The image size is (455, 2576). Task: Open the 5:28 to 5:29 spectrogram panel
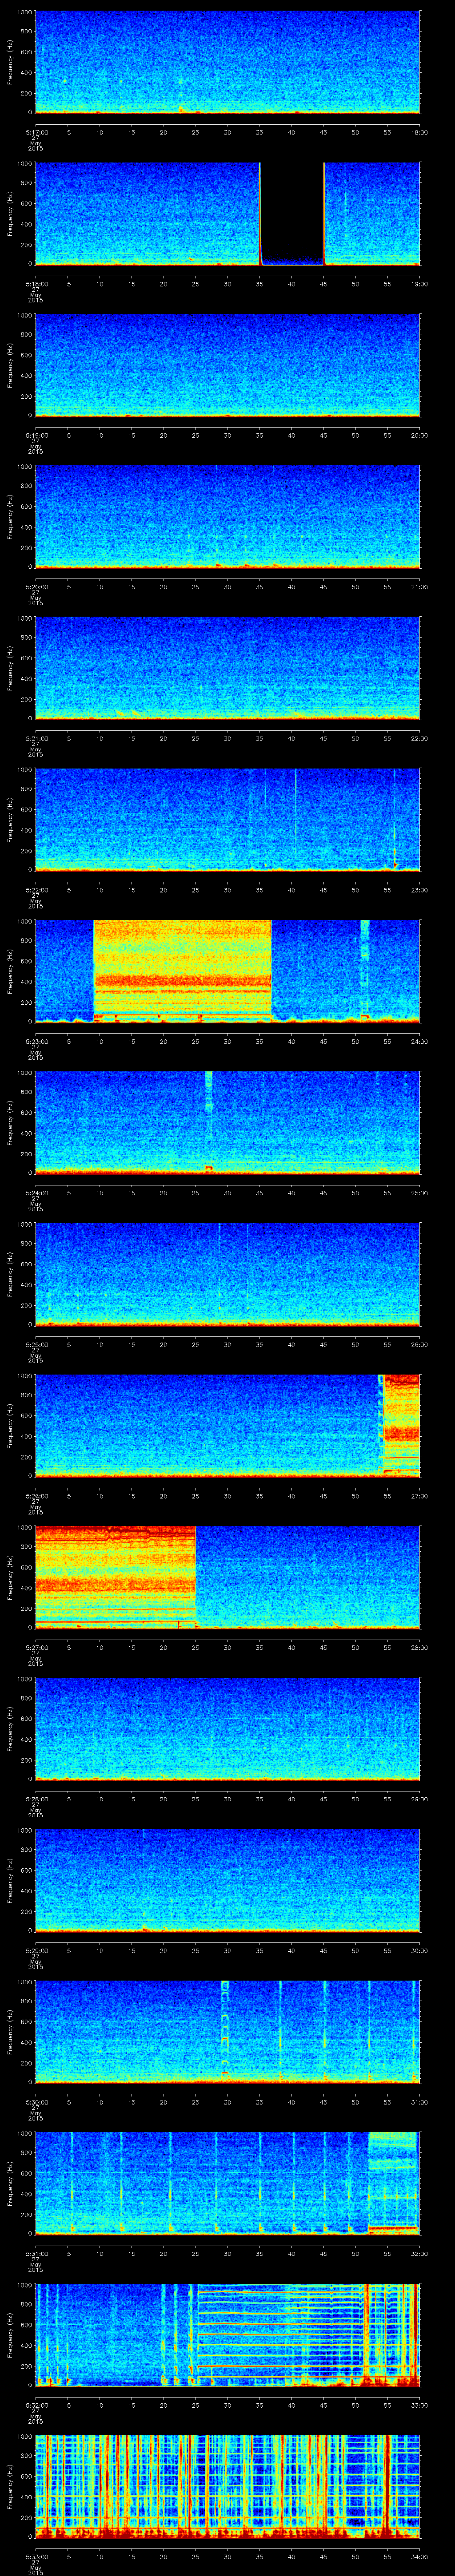227,1728
